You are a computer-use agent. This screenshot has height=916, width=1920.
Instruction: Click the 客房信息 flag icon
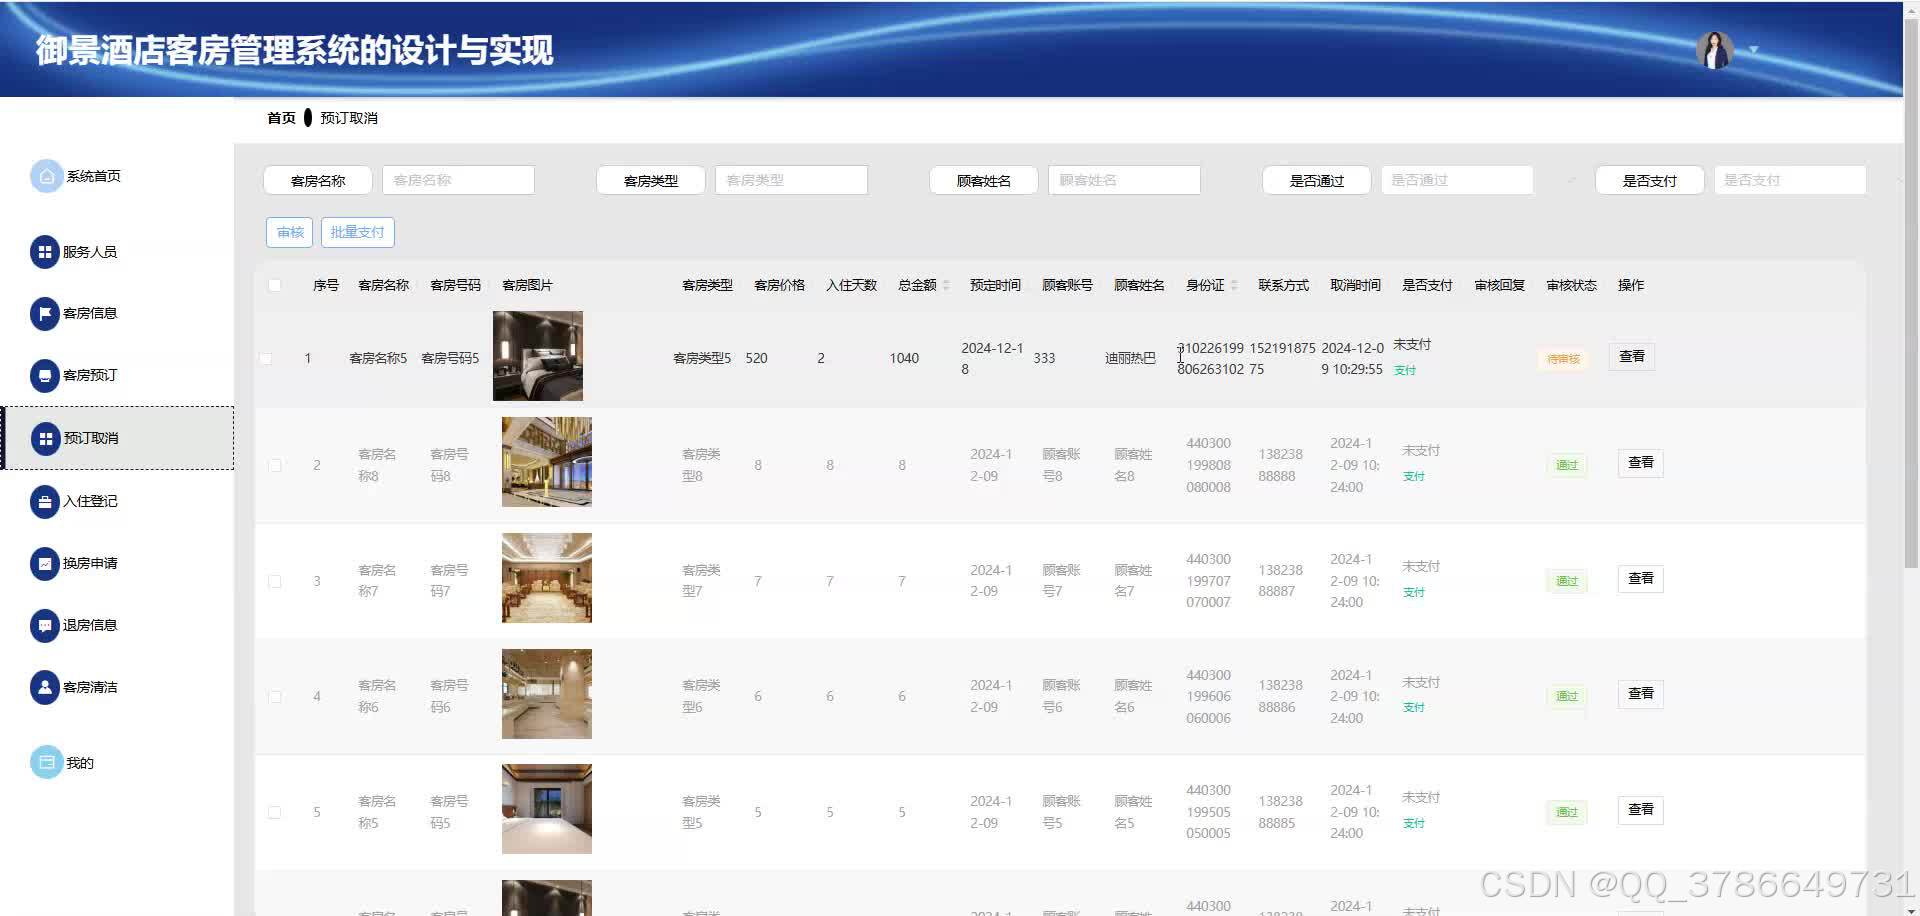click(44, 313)
